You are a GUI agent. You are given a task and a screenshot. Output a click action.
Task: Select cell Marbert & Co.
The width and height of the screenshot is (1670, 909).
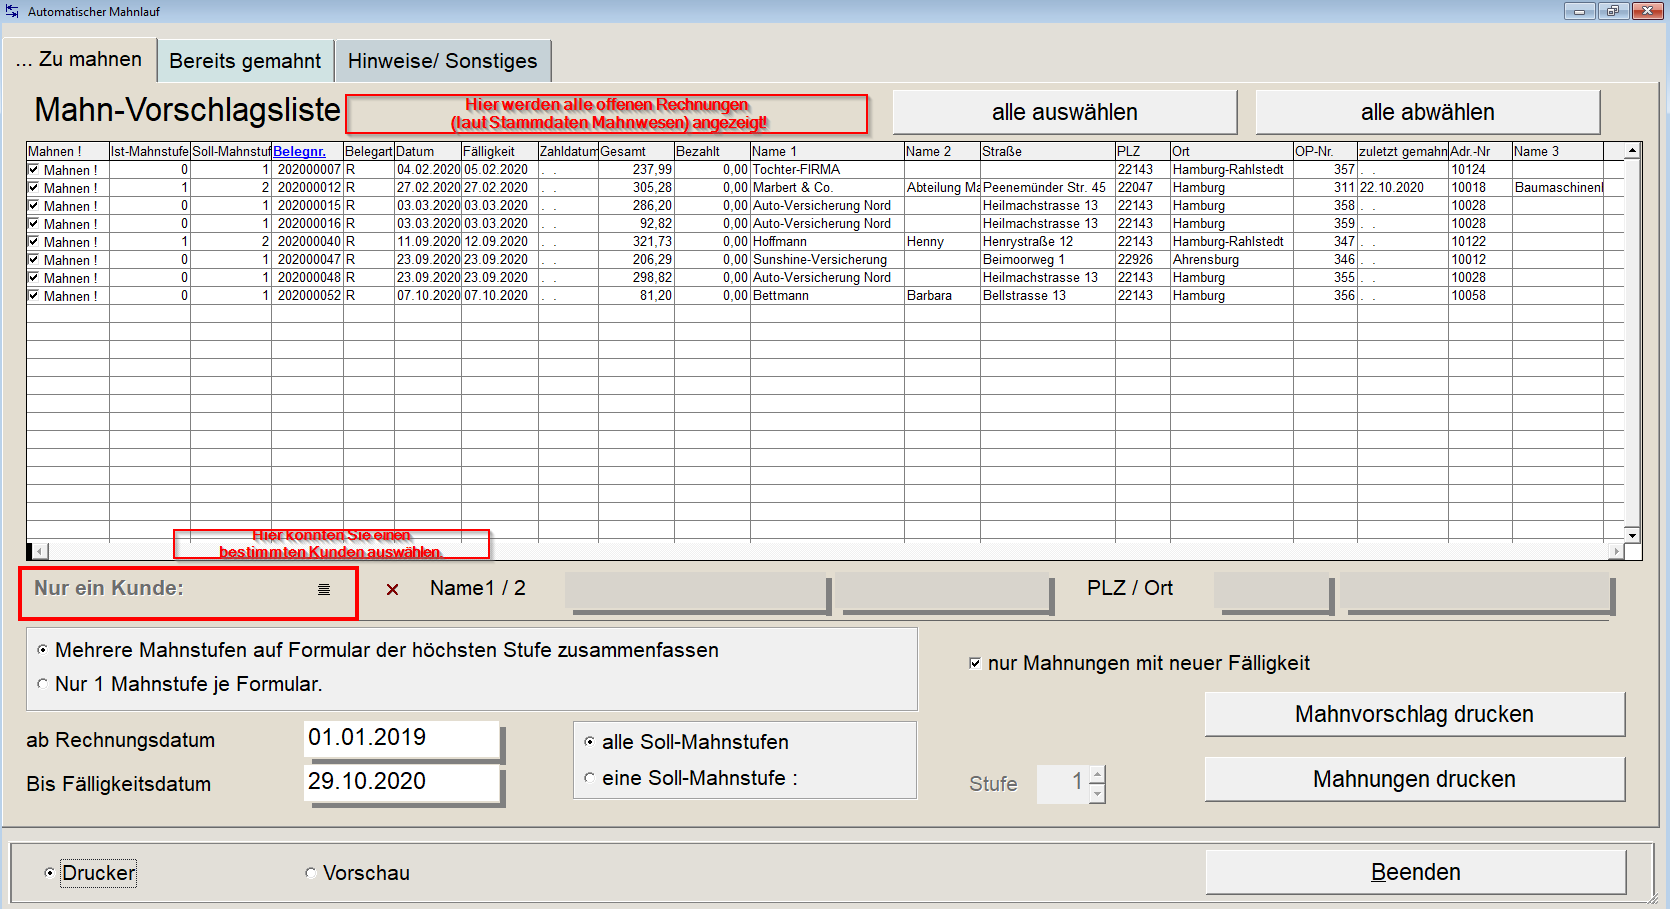tap(827, 188)
